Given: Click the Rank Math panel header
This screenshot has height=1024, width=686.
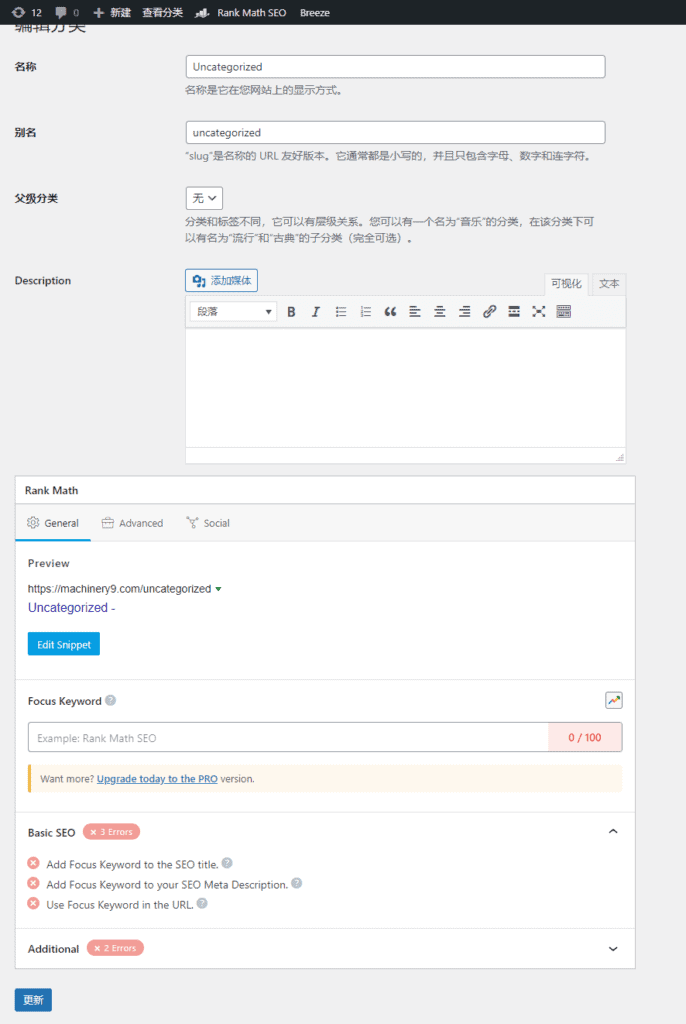Looking at the screenshot, I should pos(325,490).
